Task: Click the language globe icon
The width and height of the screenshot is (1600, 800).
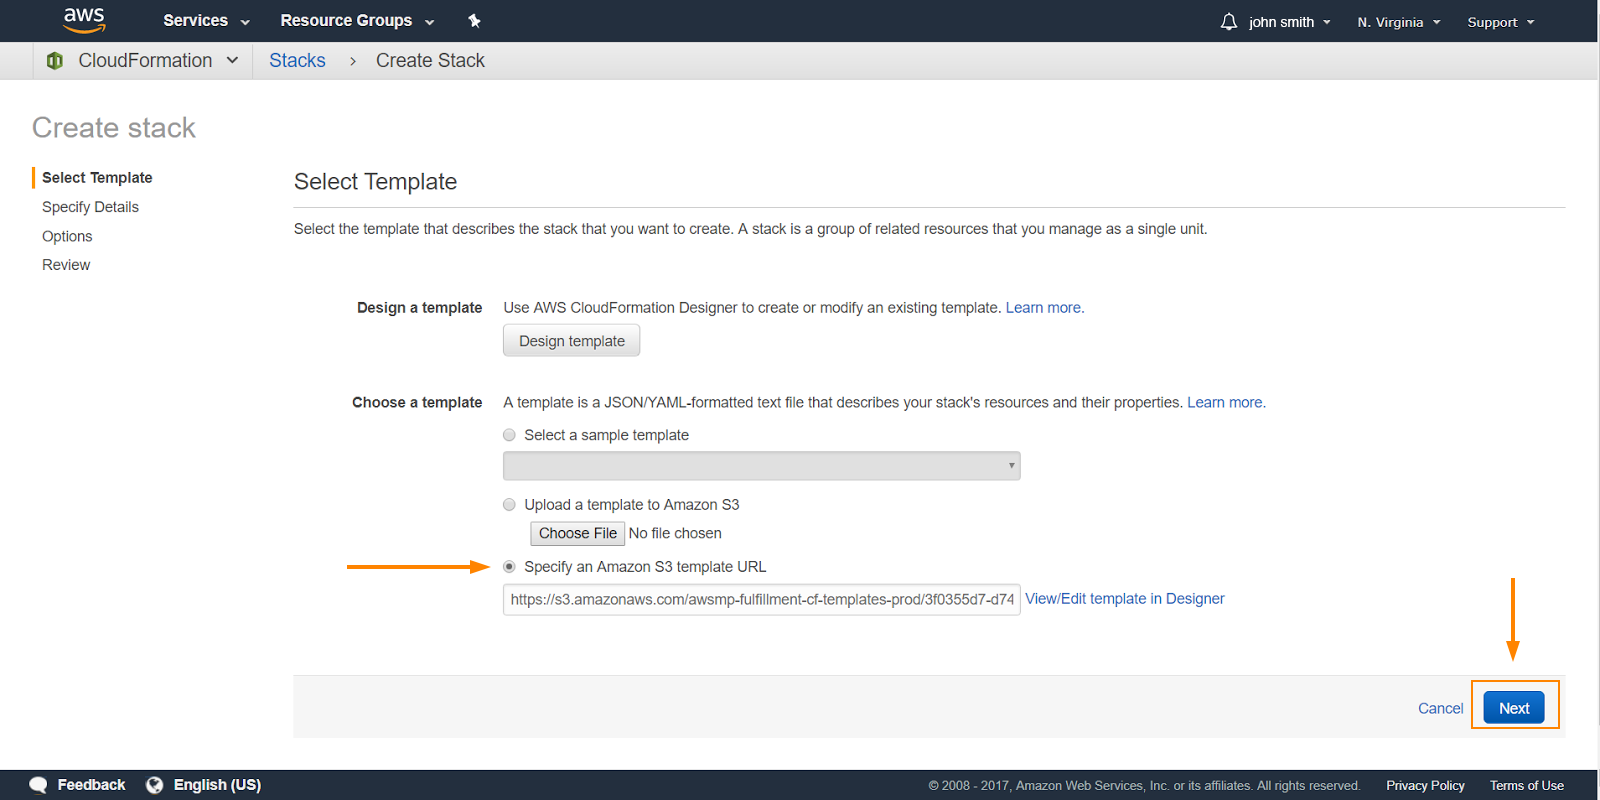Action: tap(155, 785)
